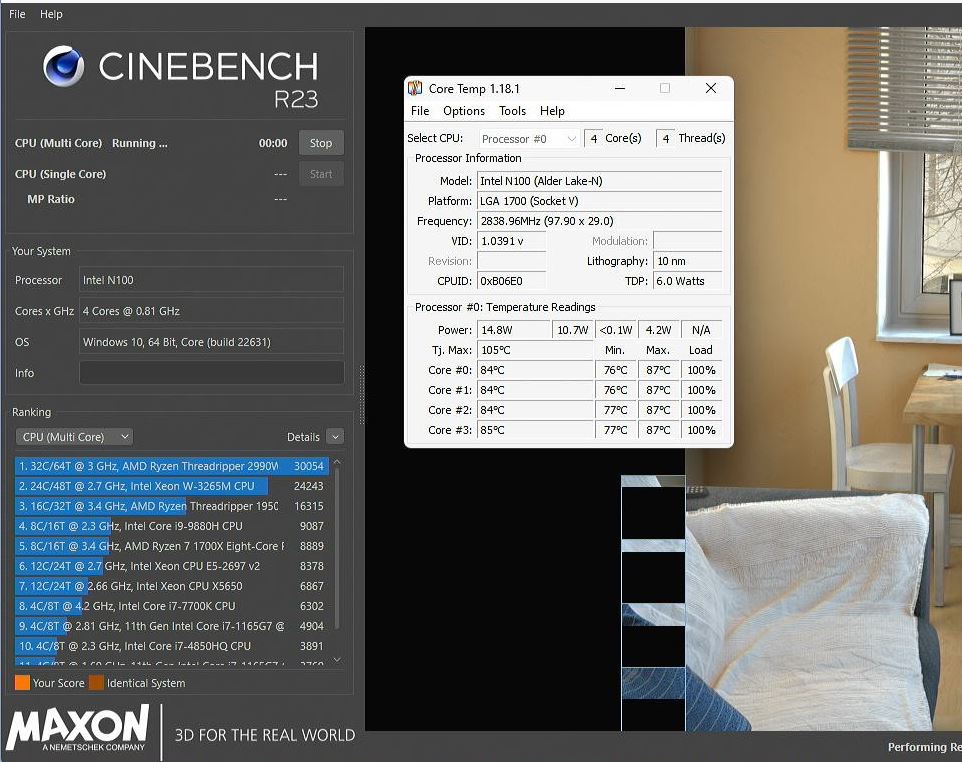The width and height of the screenshot is (962, 762).
Task: Click the Cores x GHz field
Action: click(x=211, y=311)
